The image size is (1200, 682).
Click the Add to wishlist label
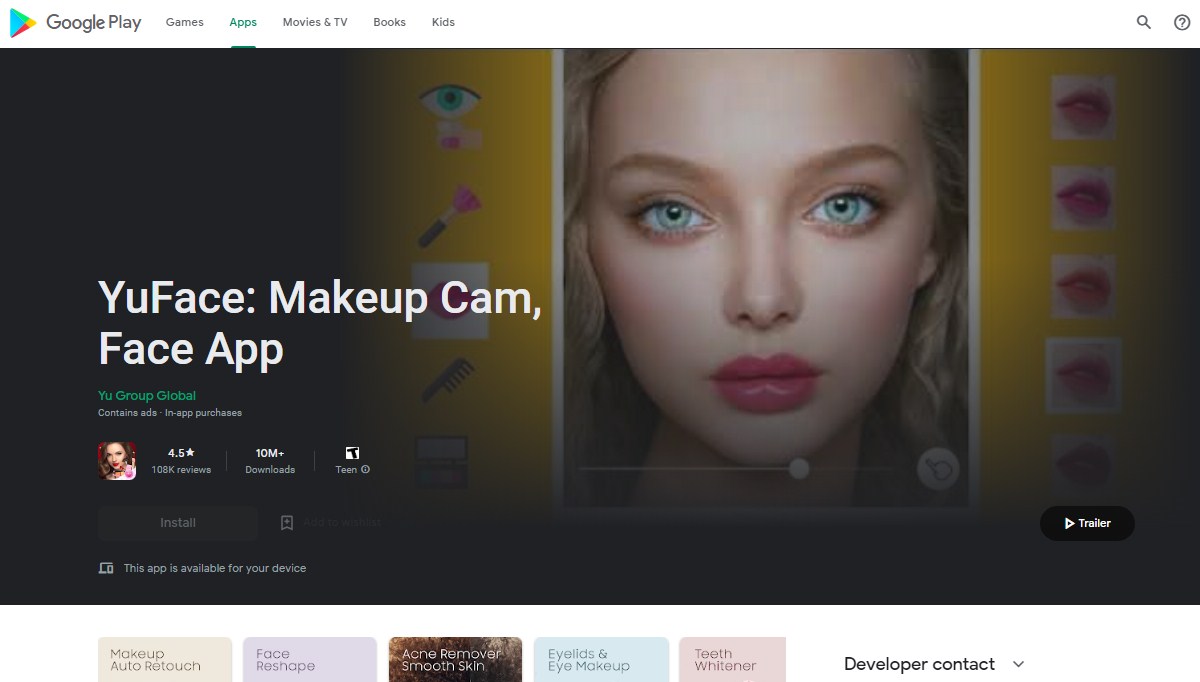(342, 523)
